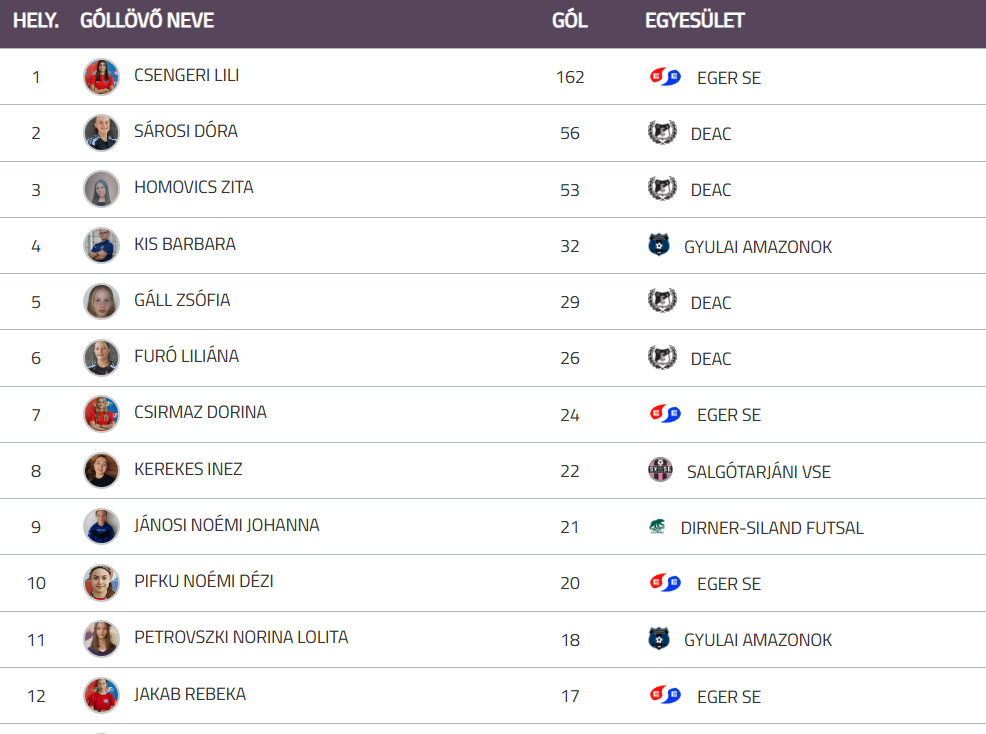
Task: Click Salgótarjáni VSE club logo
Action: coord(660,471)
